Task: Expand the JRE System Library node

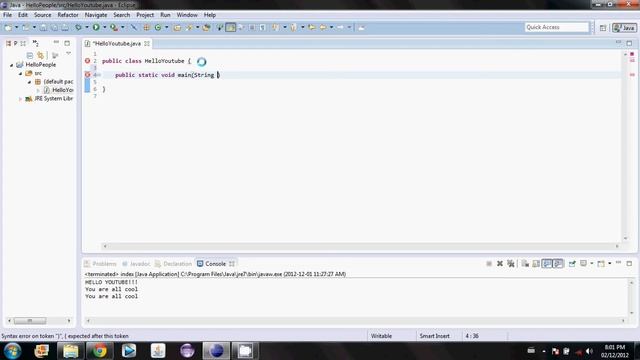Action: (x=20, y=99)
